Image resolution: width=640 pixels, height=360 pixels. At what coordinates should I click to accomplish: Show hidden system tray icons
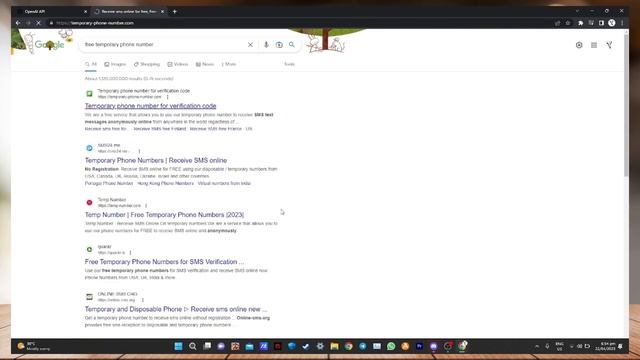pos(537,346)
